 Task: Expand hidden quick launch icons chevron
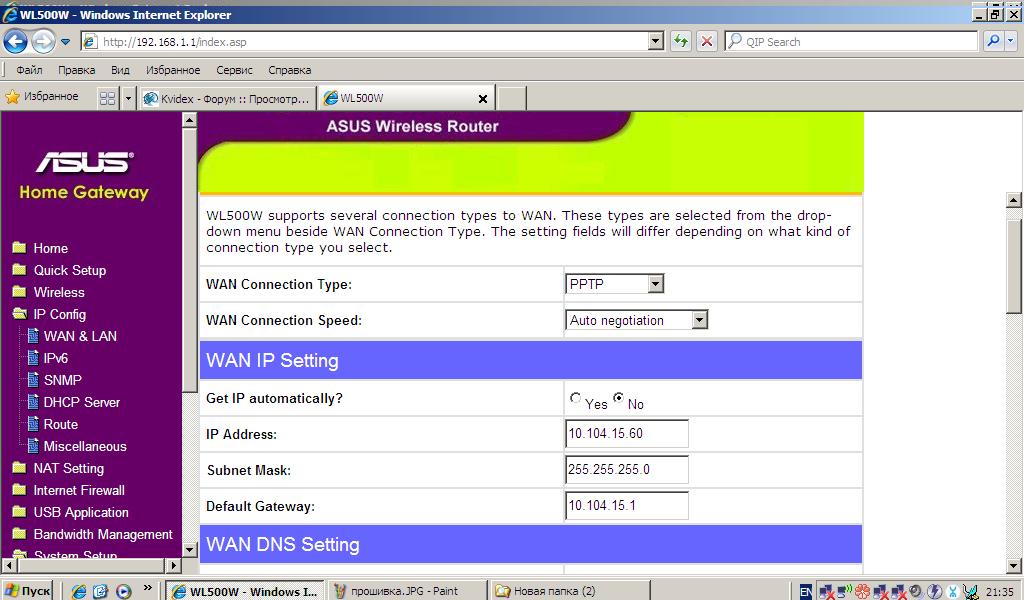click(x=148, y=588)
